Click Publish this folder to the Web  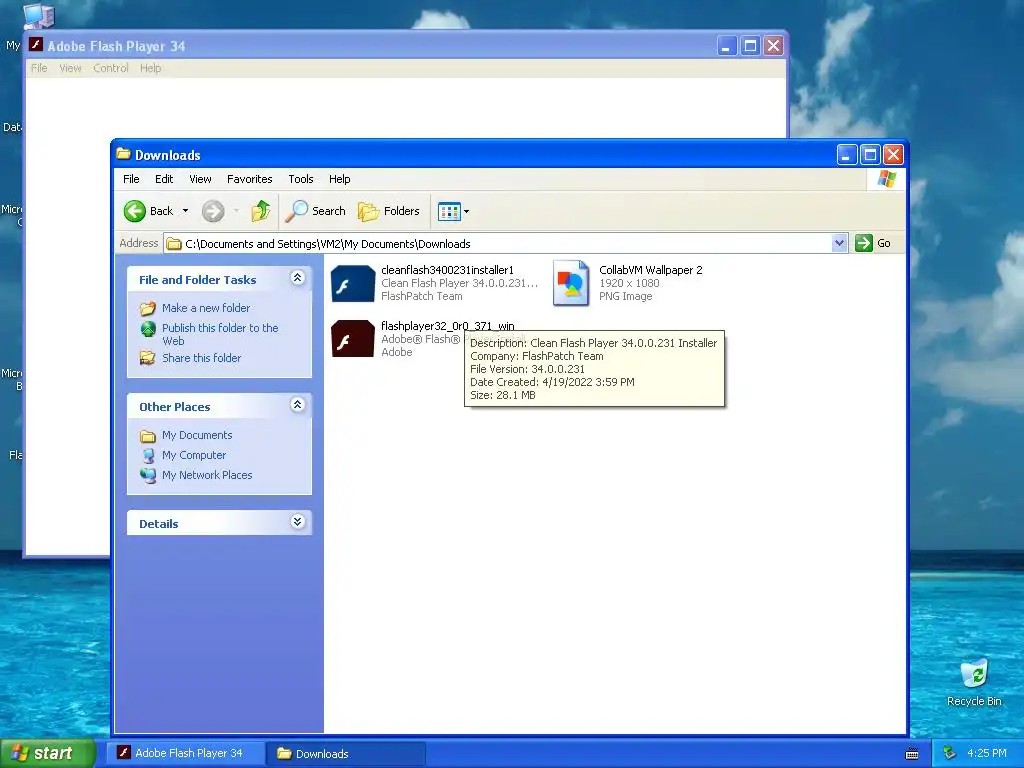point(220,334)
